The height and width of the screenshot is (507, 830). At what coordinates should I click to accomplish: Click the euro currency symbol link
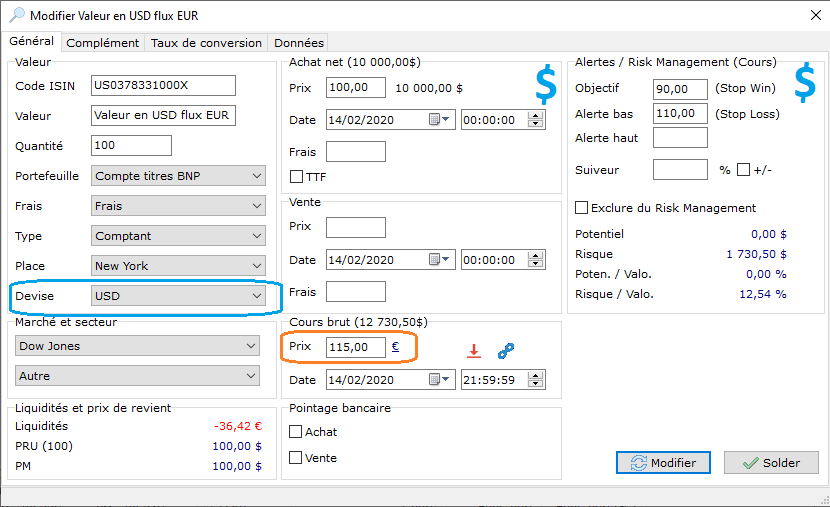pyautogui.click(x=395, y=347)
